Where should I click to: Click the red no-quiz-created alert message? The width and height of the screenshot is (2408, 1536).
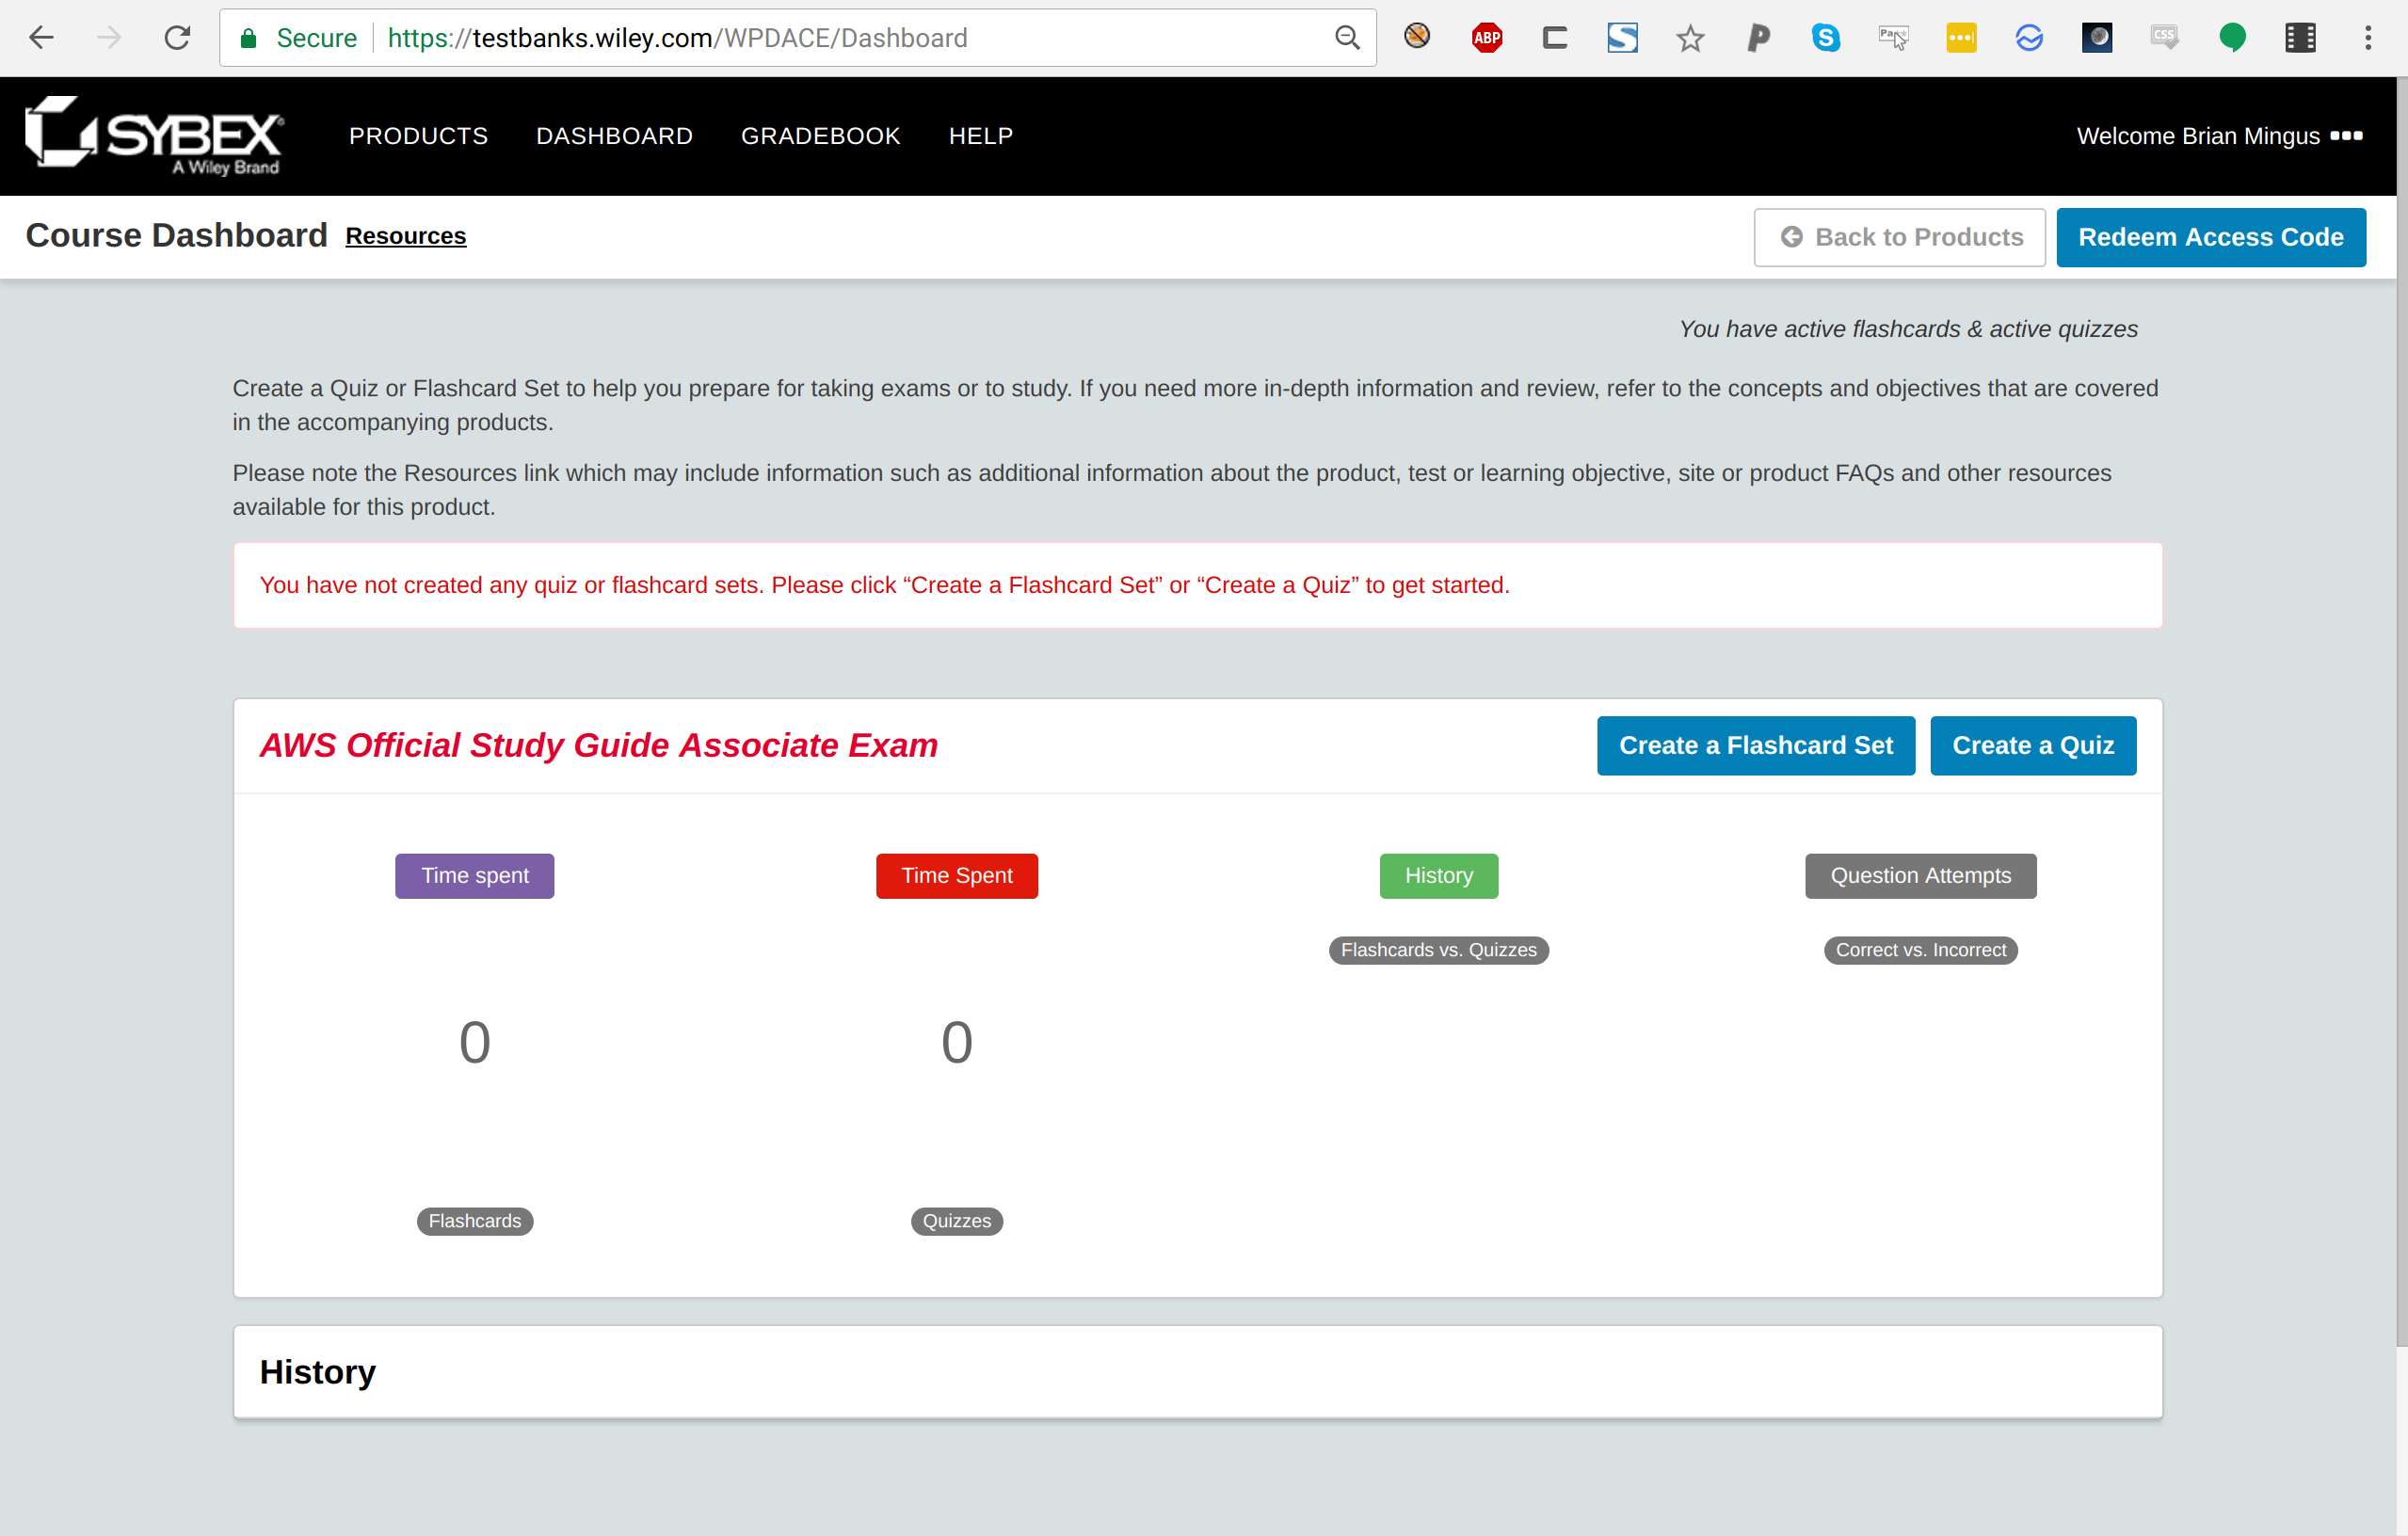(x=884, y=585)
